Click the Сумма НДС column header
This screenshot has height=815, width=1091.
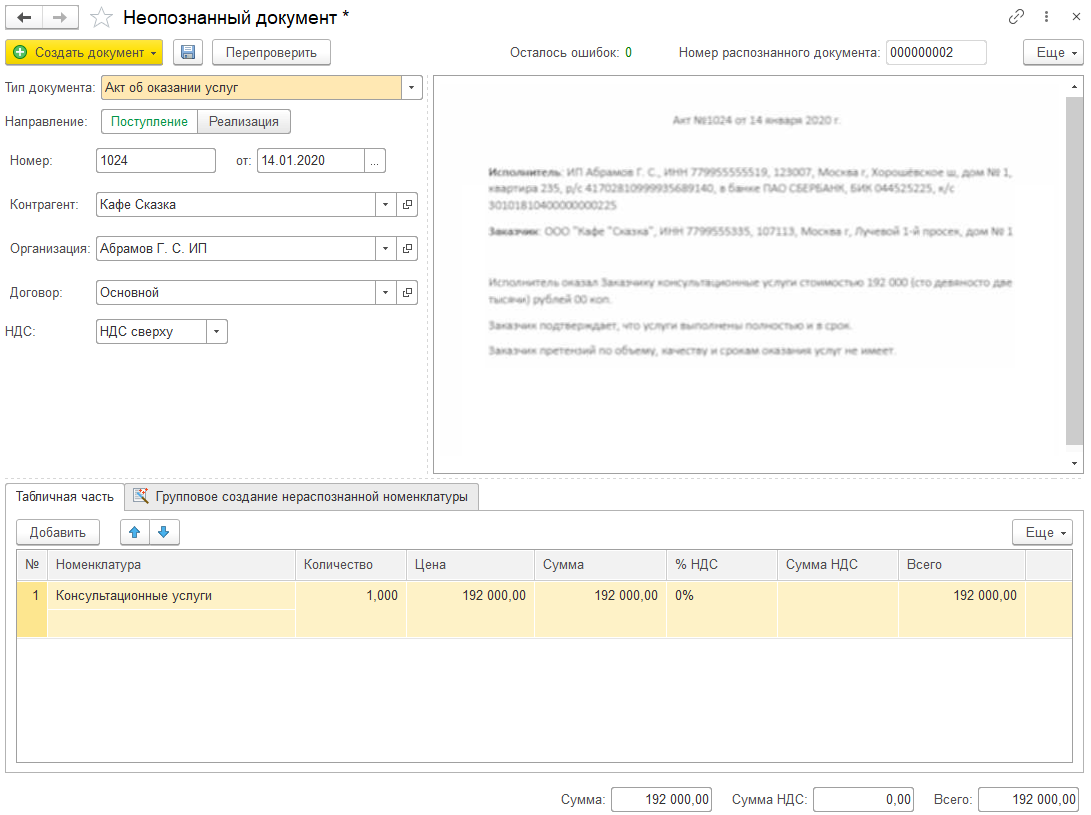pos(838,564)
